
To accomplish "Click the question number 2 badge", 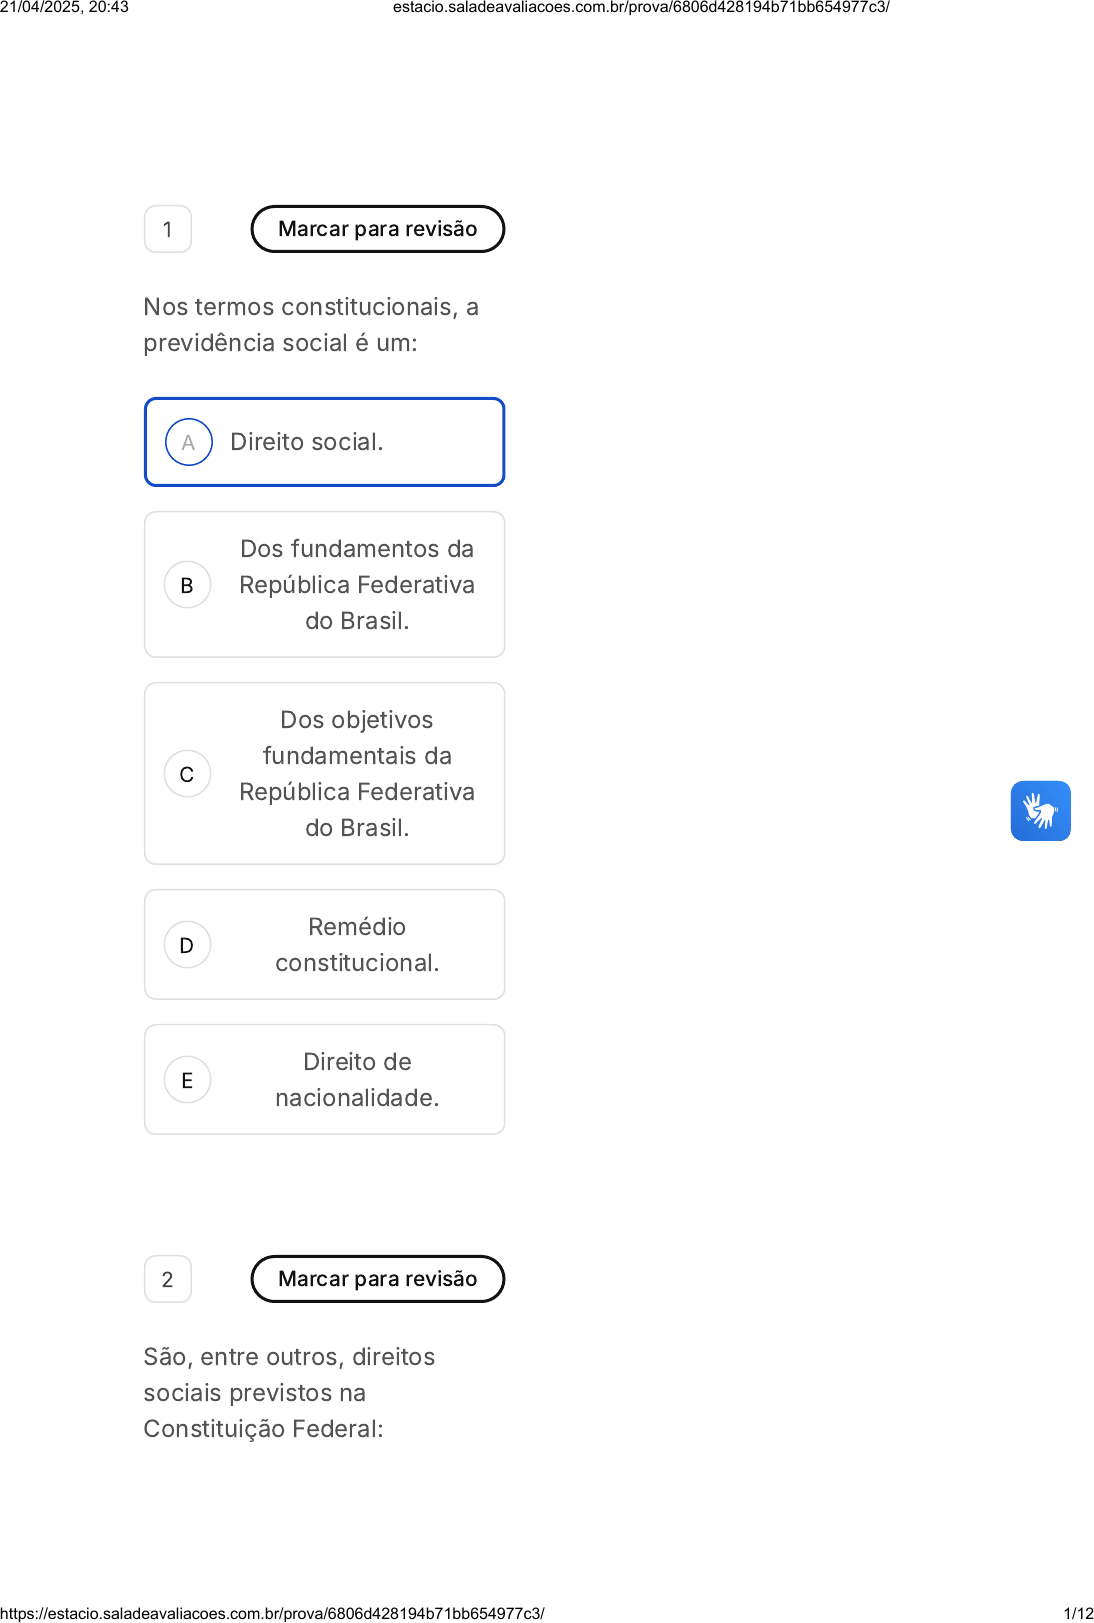I will pos(168,1279).
